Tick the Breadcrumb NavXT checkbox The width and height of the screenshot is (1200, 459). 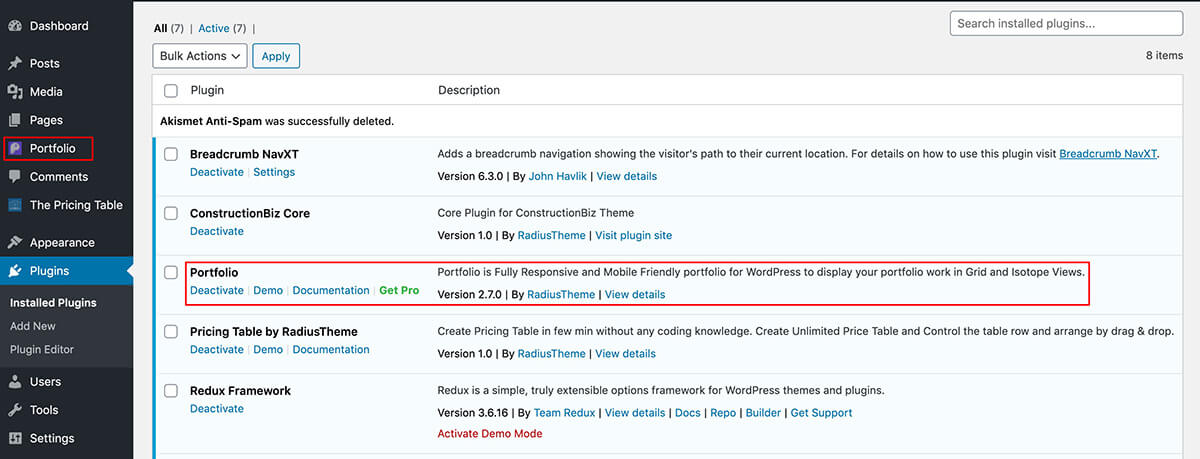[x=171, y=155]
